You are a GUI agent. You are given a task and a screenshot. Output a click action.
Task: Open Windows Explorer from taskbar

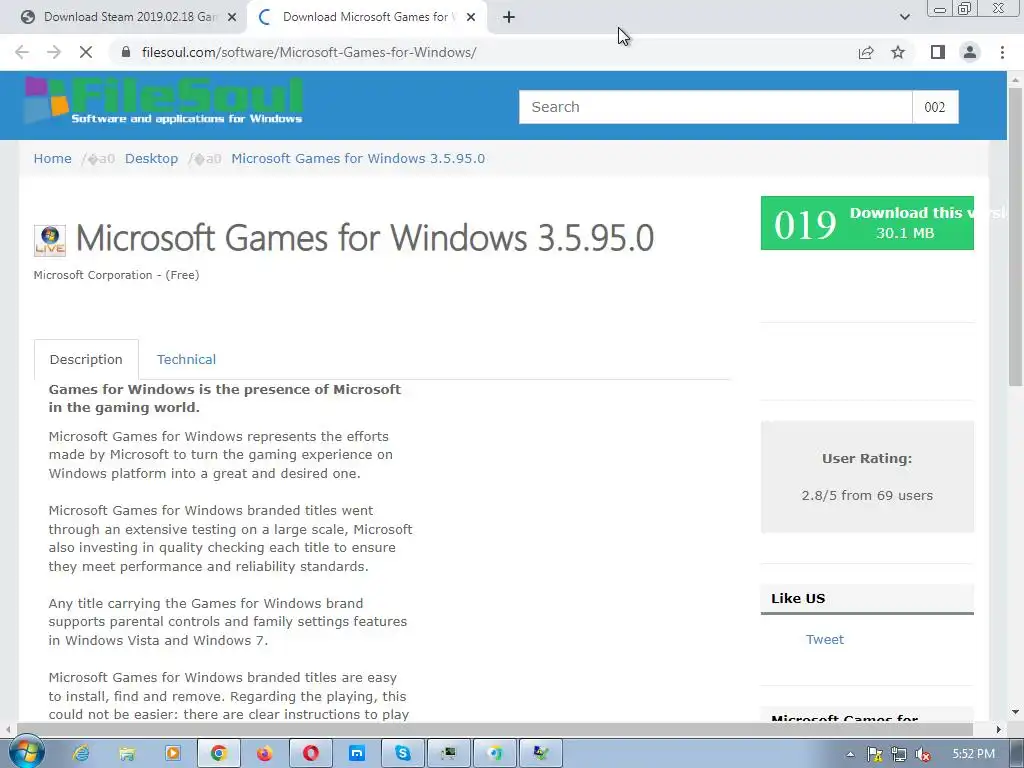[x=127, y=753]
